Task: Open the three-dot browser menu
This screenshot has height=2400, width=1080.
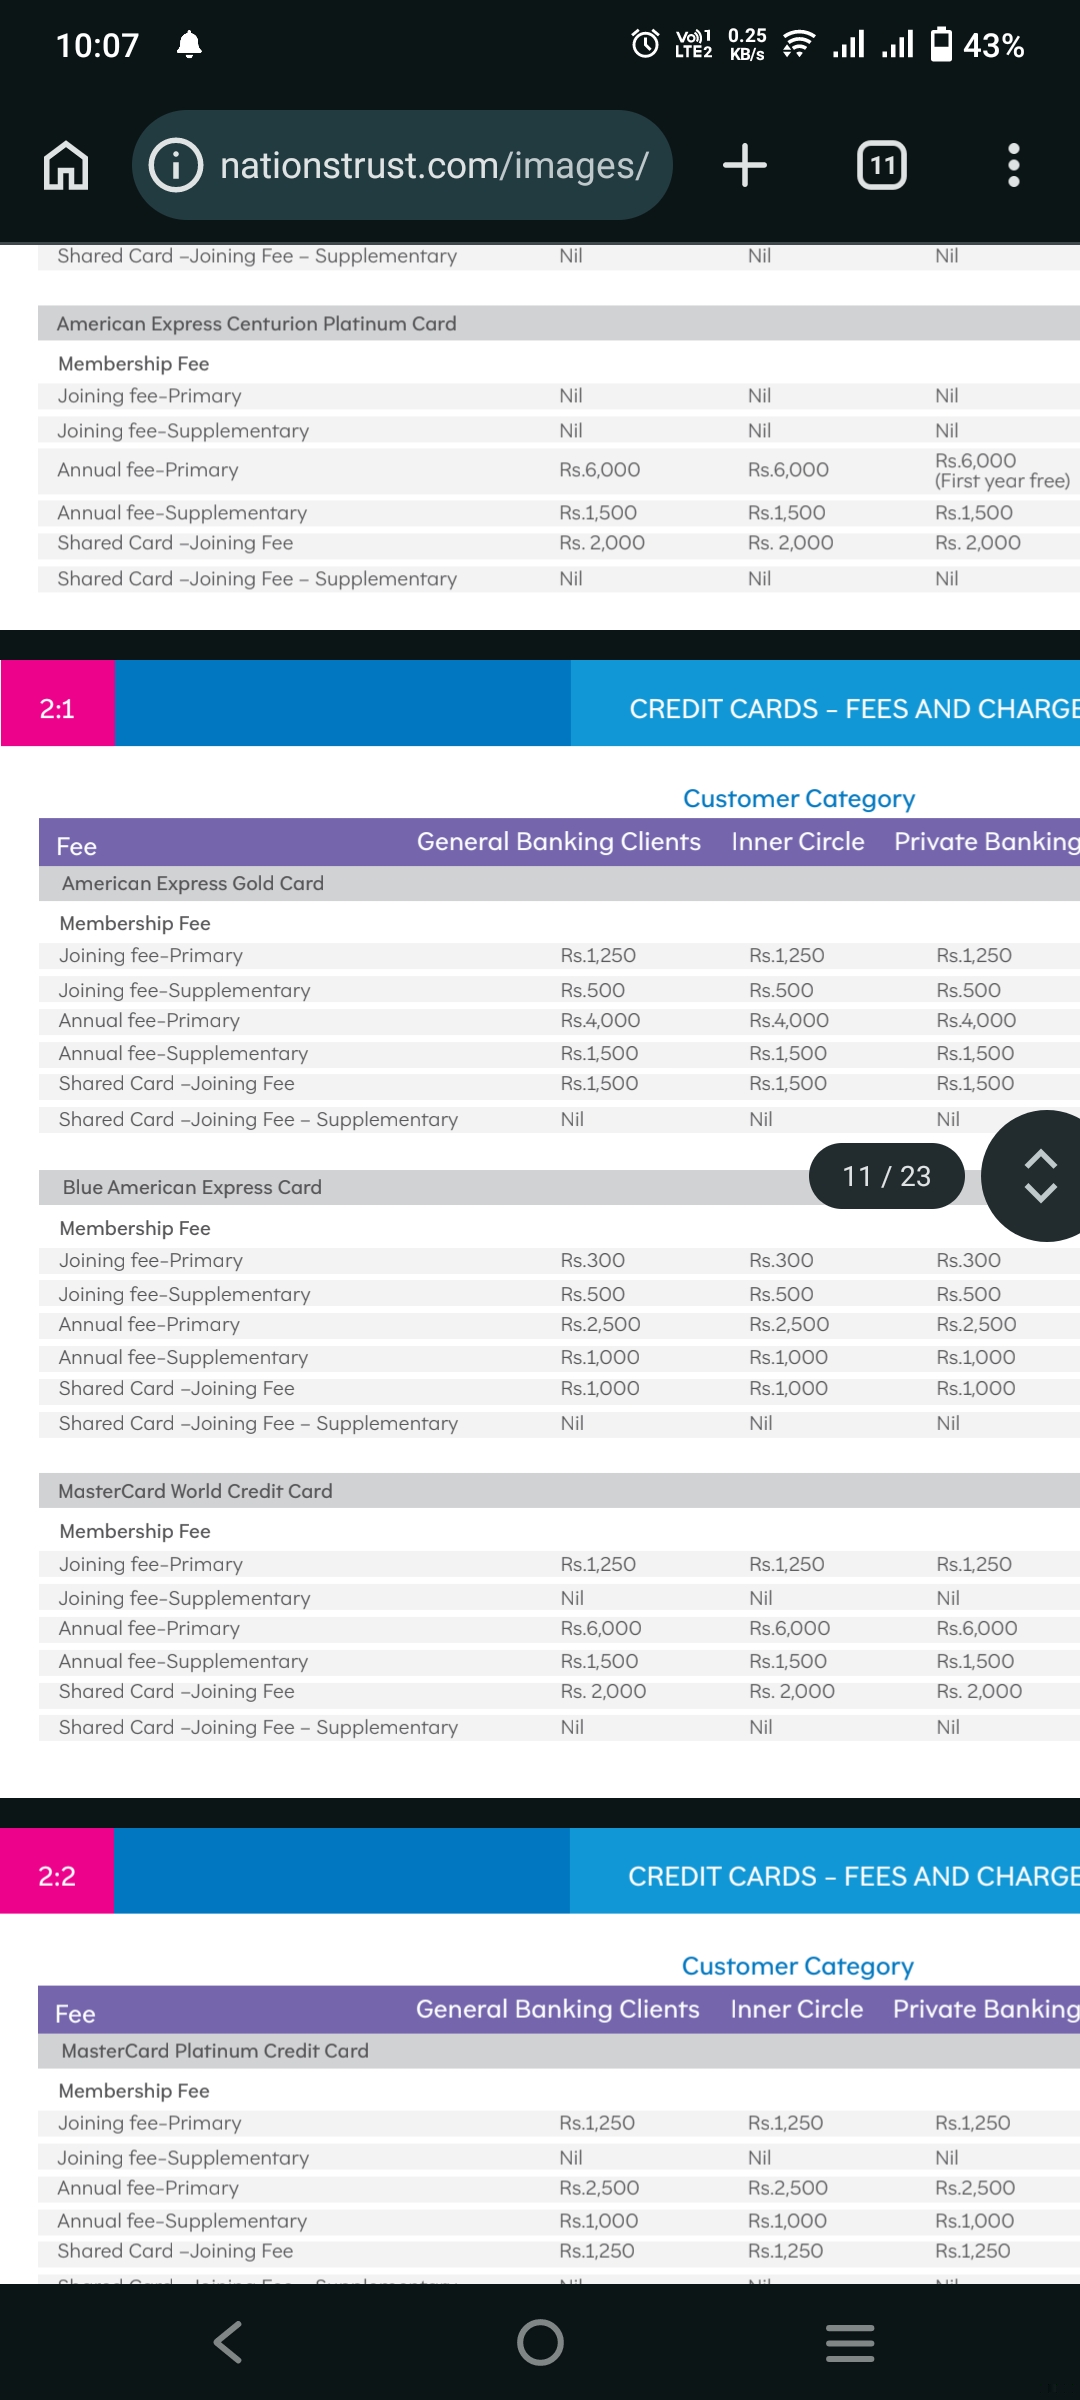Action: (1014, 165)
